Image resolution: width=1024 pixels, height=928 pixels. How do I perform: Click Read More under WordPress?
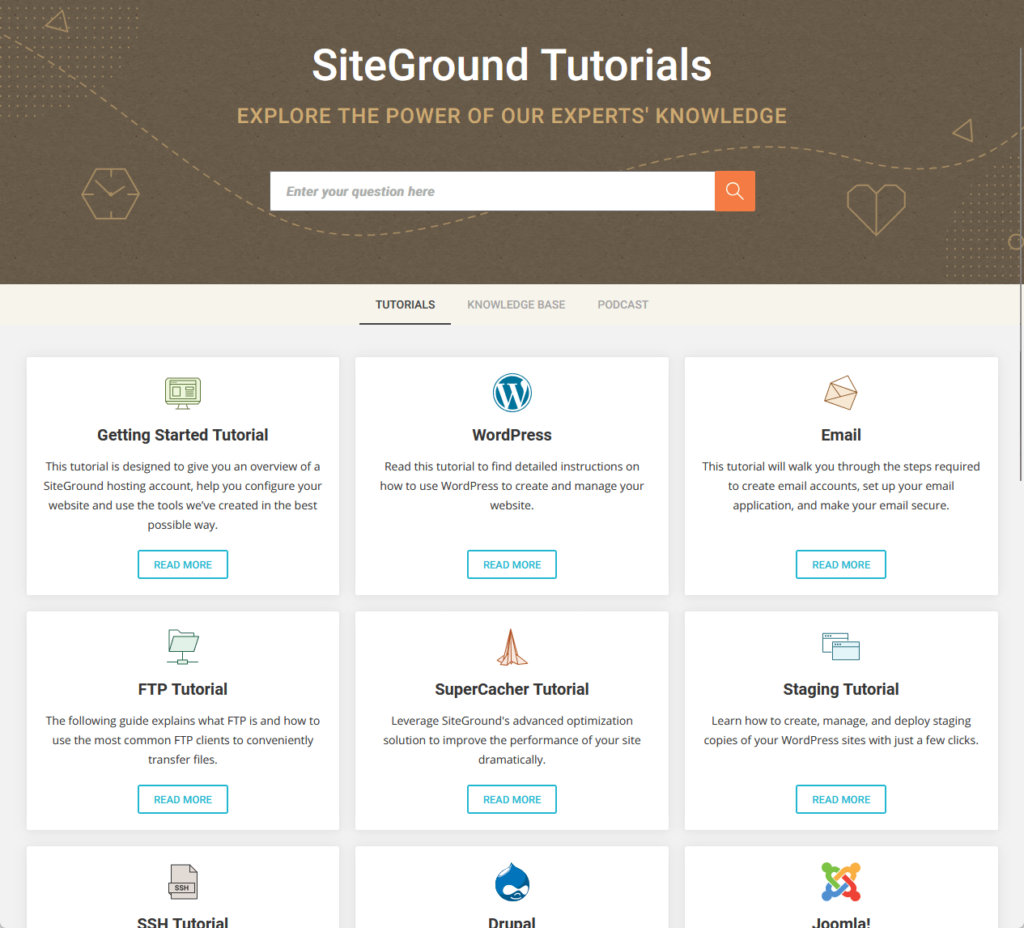(x=512, y=564)
